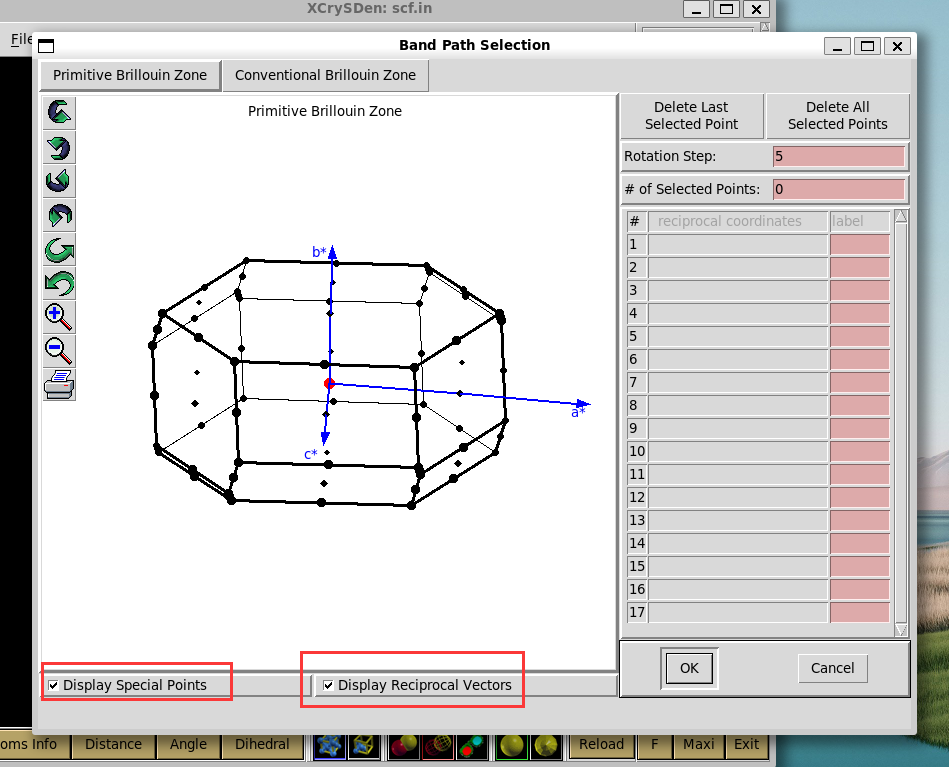Screen dimensions: 949x767
Task: Click the topmost rotation arrow icon
Action: pos(59,112)
